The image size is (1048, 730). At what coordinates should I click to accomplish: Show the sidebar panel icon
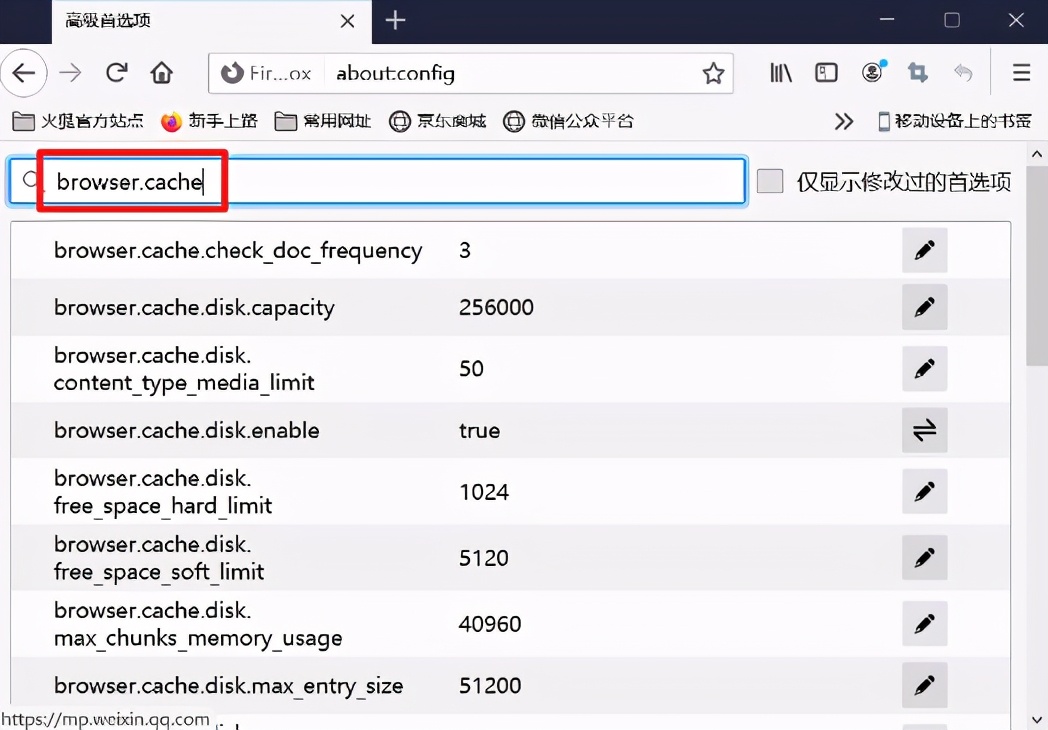click(x=826, y=73)
